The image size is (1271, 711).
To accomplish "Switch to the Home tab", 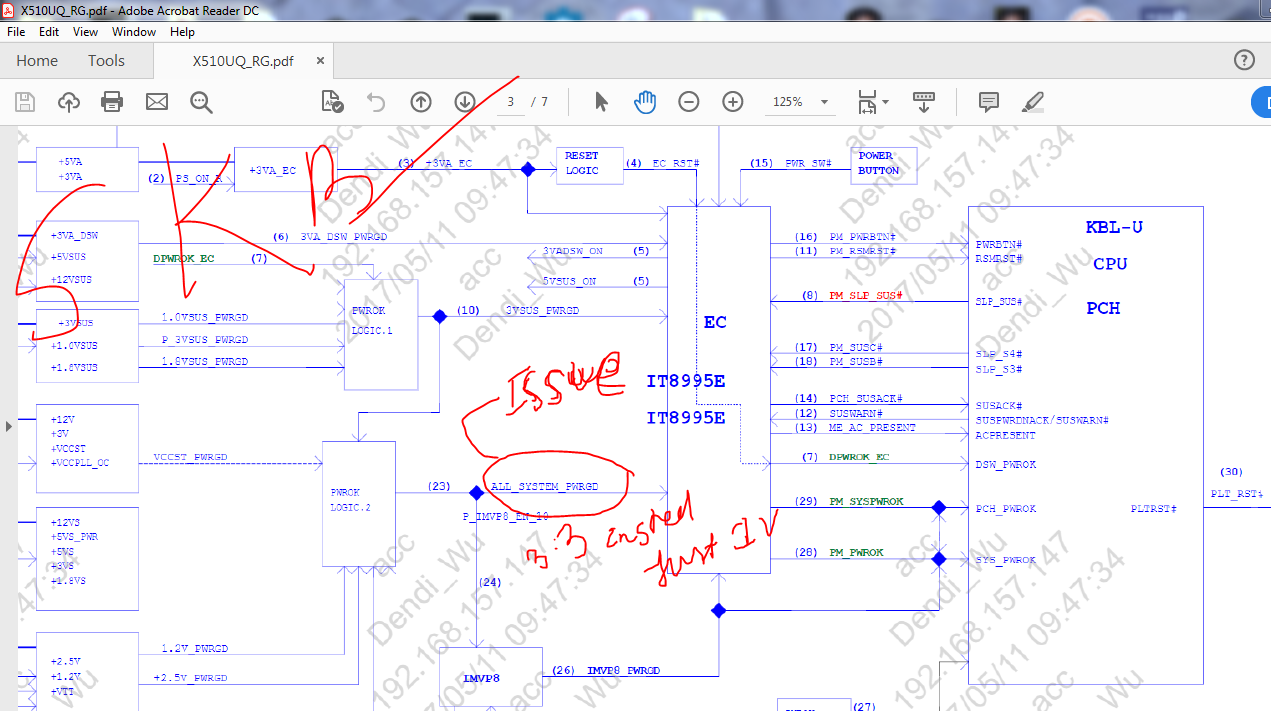I will click(x=37, y=60).
